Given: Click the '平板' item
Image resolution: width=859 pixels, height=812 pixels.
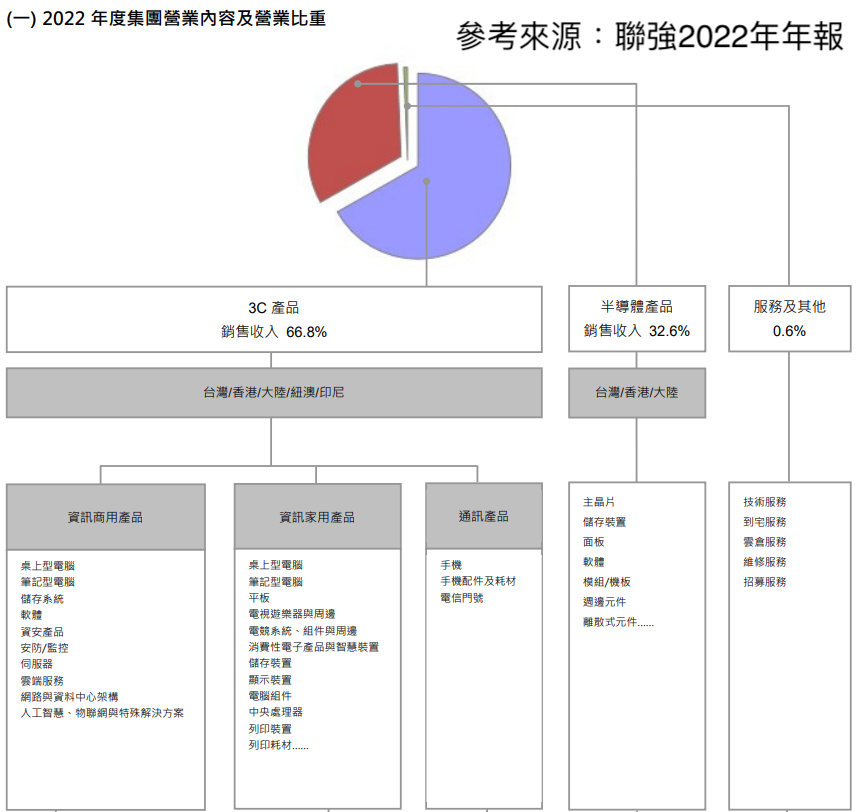Looking at the screenshot, I should pos(259,598).
